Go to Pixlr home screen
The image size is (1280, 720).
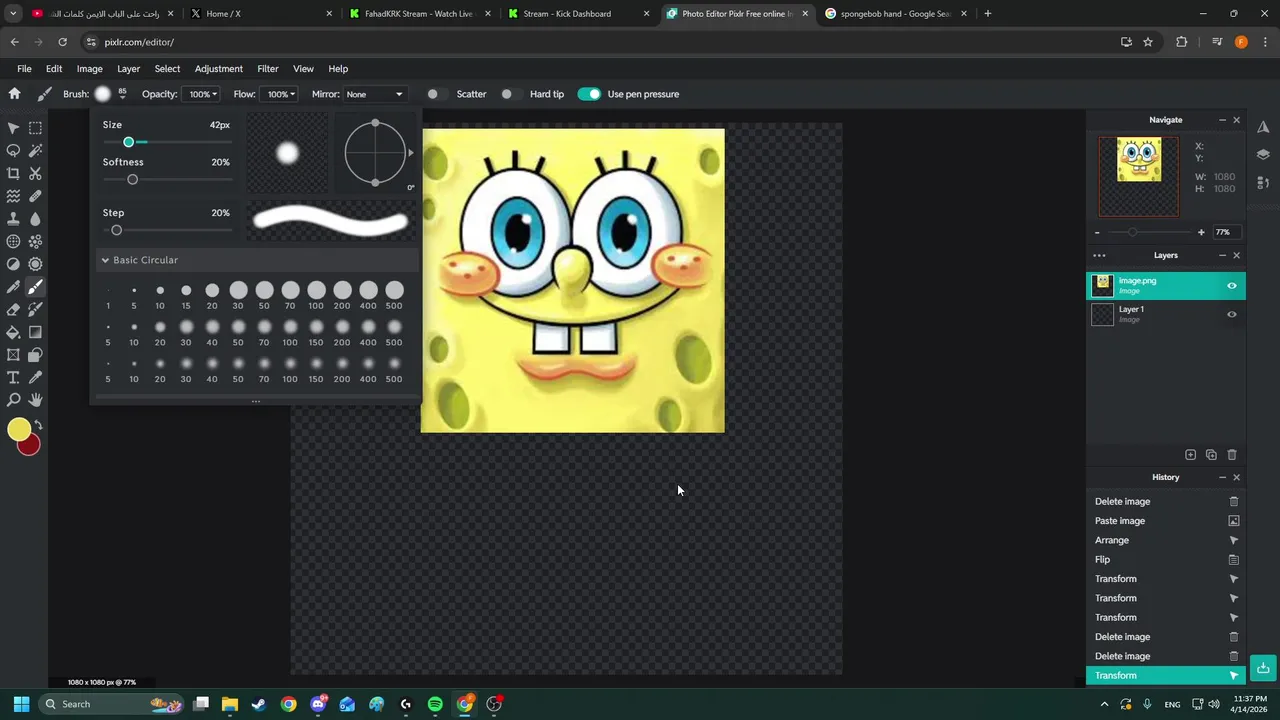pyautogui.click(x=14, y=94)
